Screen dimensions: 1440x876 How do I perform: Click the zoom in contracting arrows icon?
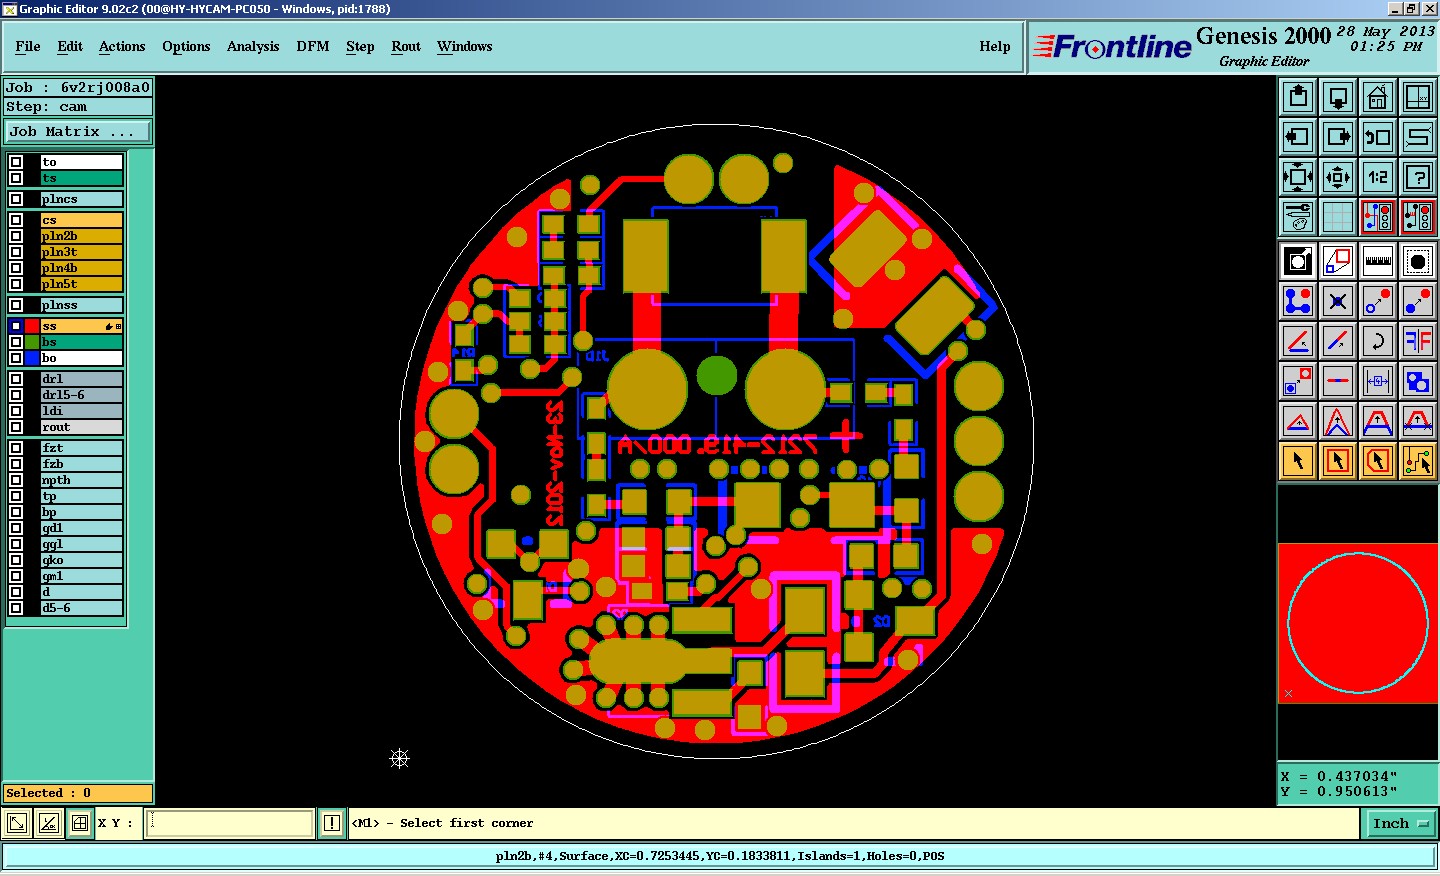click(x=1338, y=177)
